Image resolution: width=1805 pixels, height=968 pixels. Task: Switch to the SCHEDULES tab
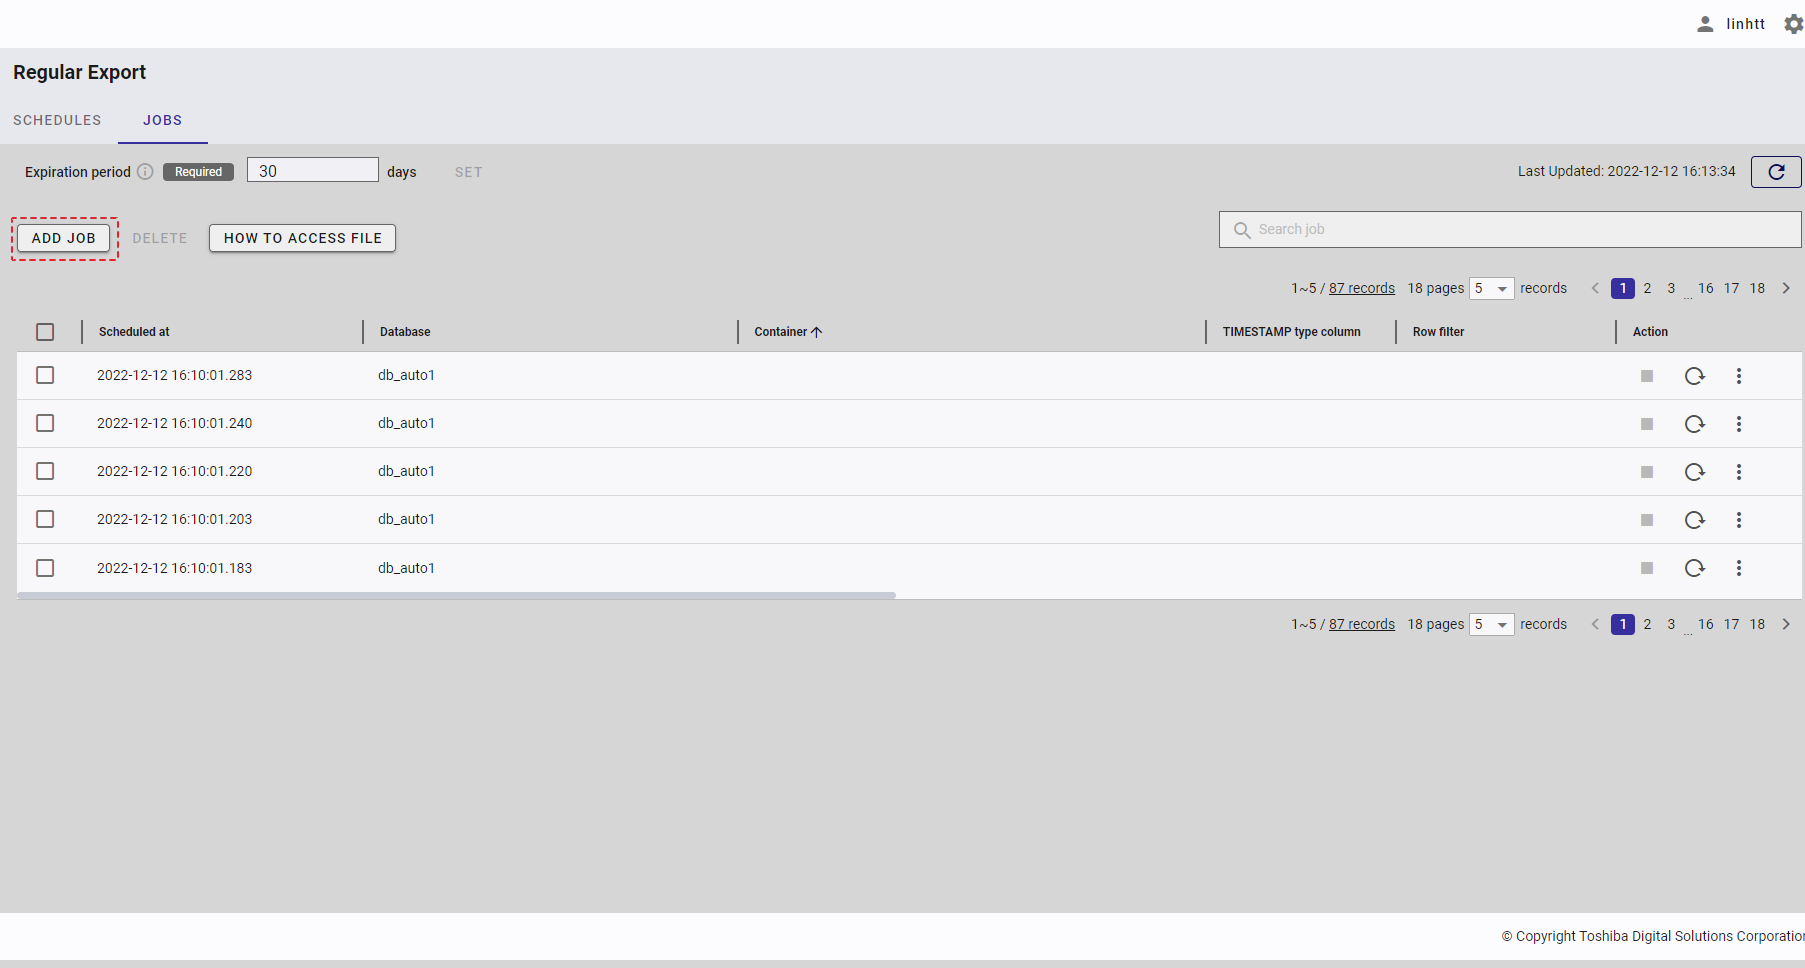[x=57, y=120]
